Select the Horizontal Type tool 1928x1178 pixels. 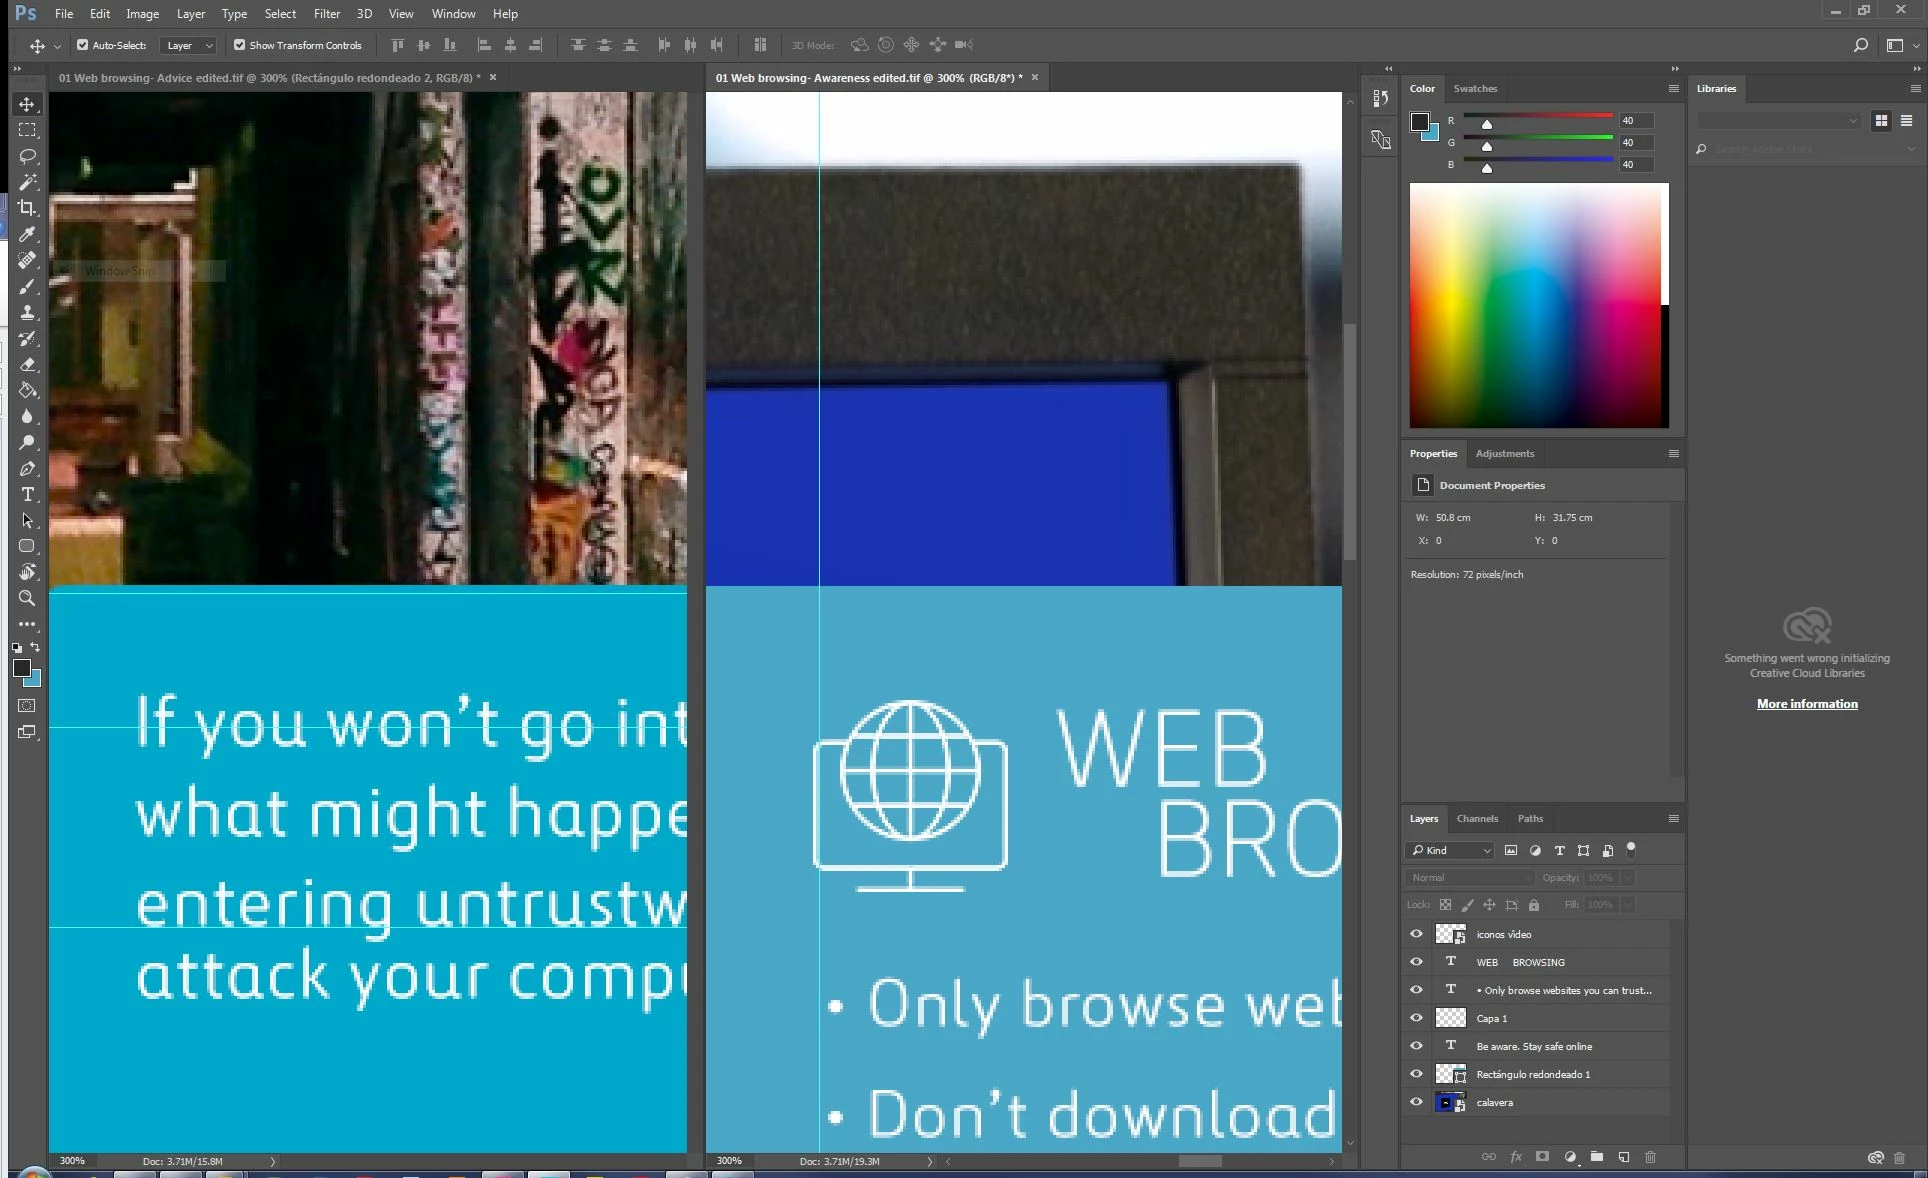point(27,495)
